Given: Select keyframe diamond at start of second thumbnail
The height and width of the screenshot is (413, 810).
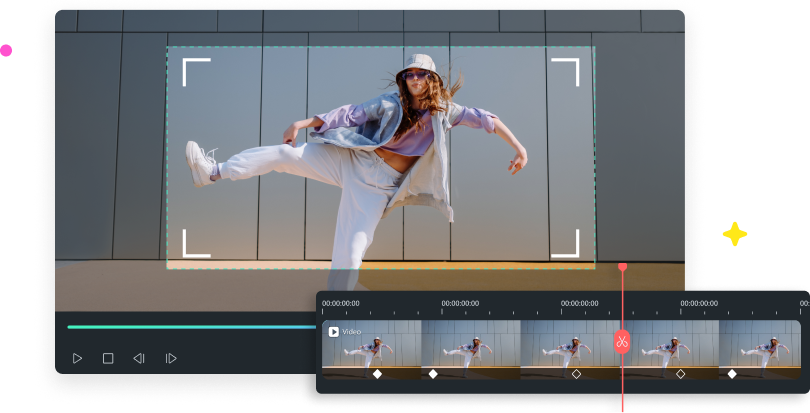Looking at the screenshot, I should click(433, 374).
